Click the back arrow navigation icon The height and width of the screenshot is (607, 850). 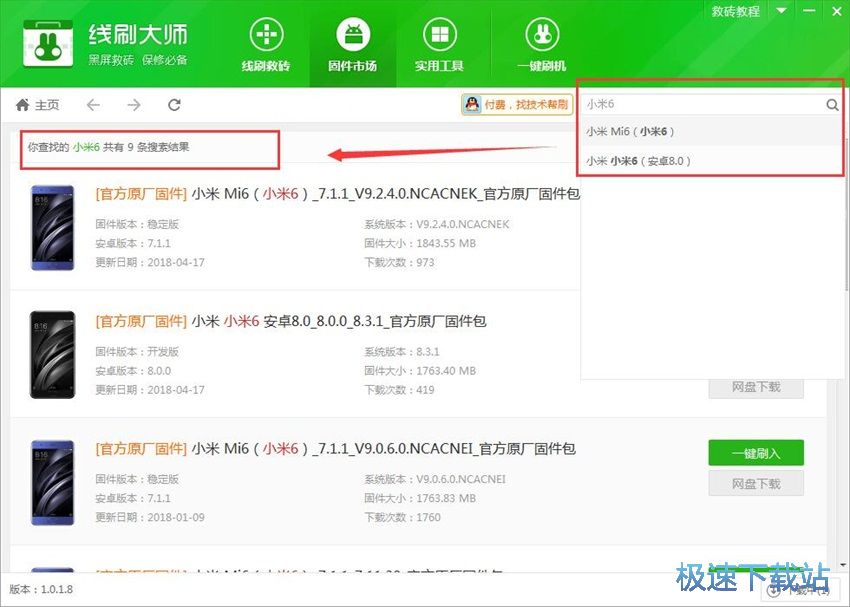click(93, 105)
